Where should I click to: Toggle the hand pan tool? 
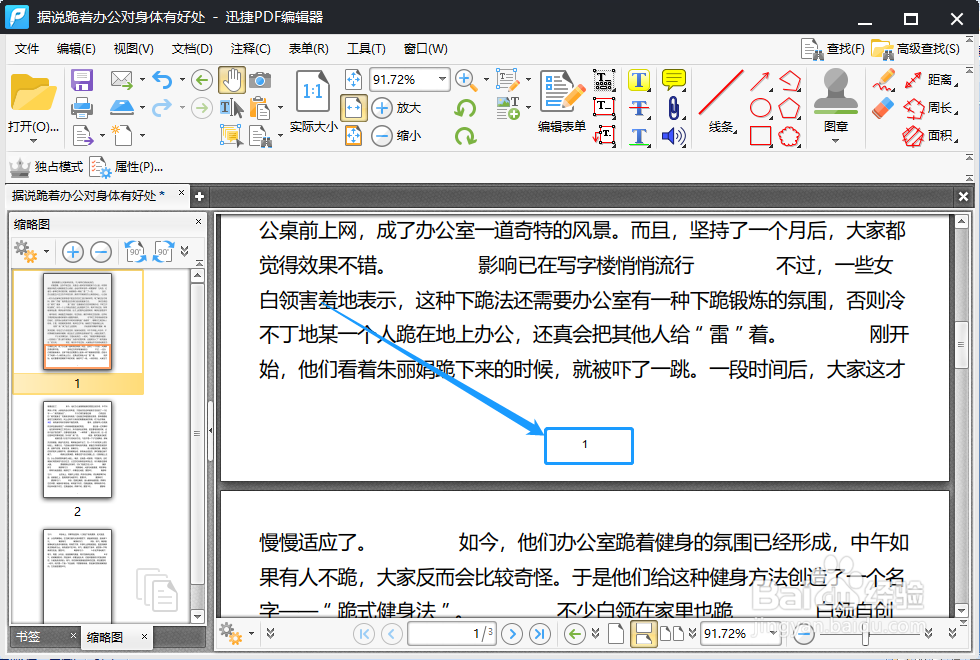pos(232,80)
